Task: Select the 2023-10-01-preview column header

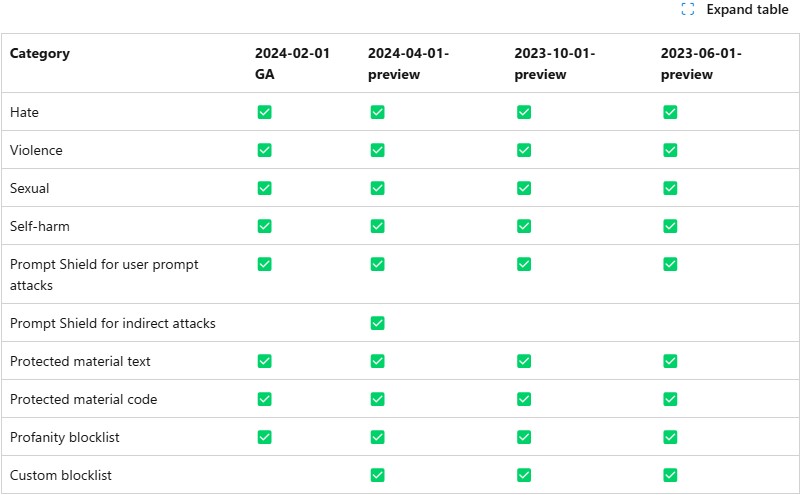Action: tap(555, 63)
